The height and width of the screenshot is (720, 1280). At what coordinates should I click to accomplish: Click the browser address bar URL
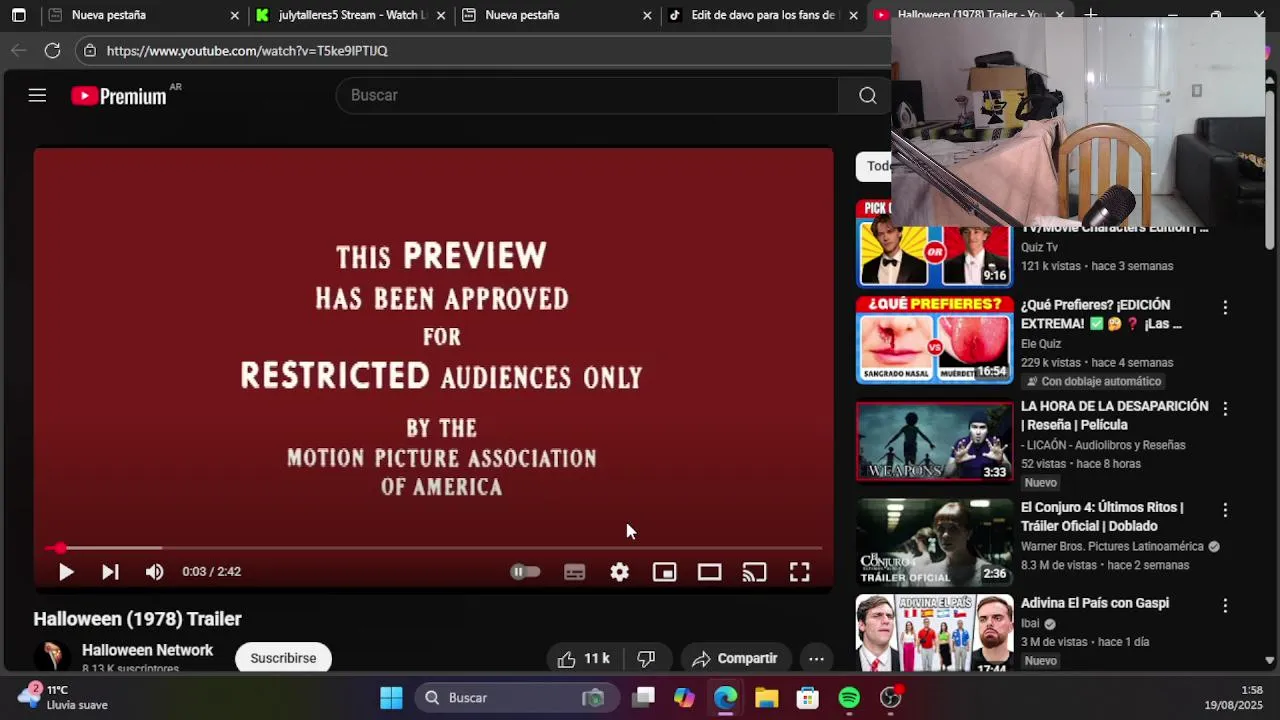247,50
